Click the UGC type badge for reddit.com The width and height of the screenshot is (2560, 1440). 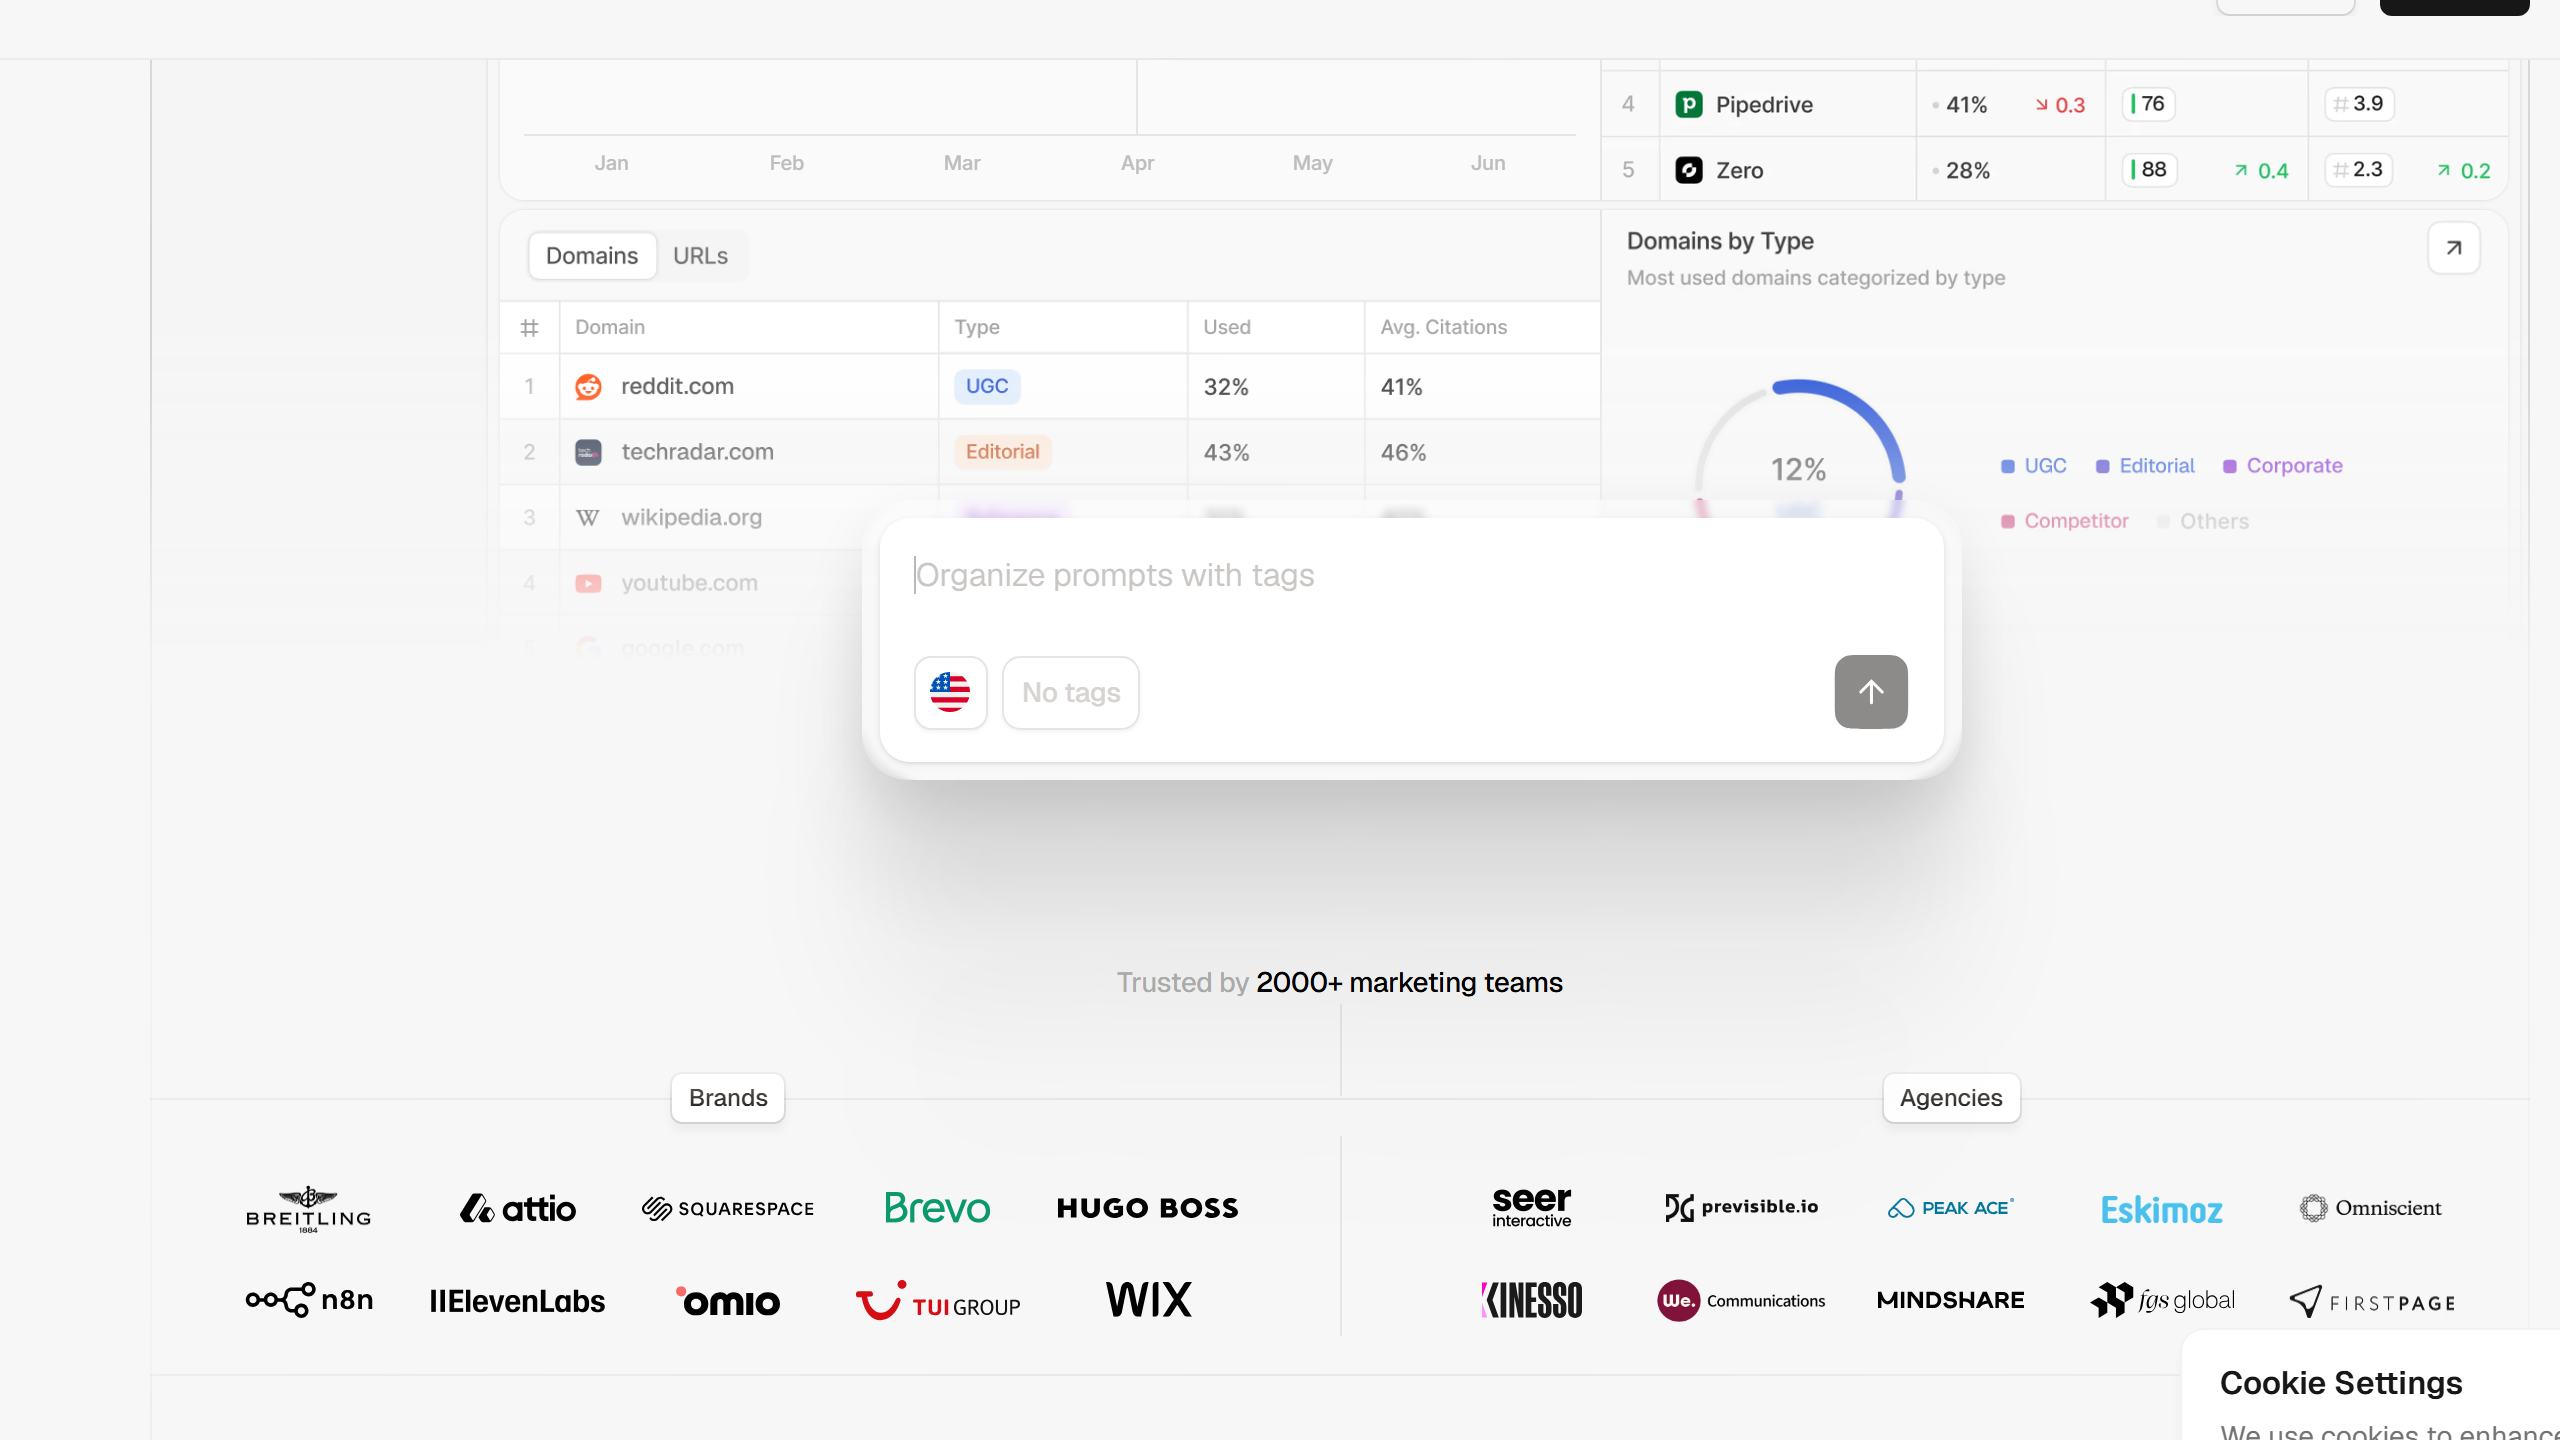pyautogui.click(x=987, y=386)
